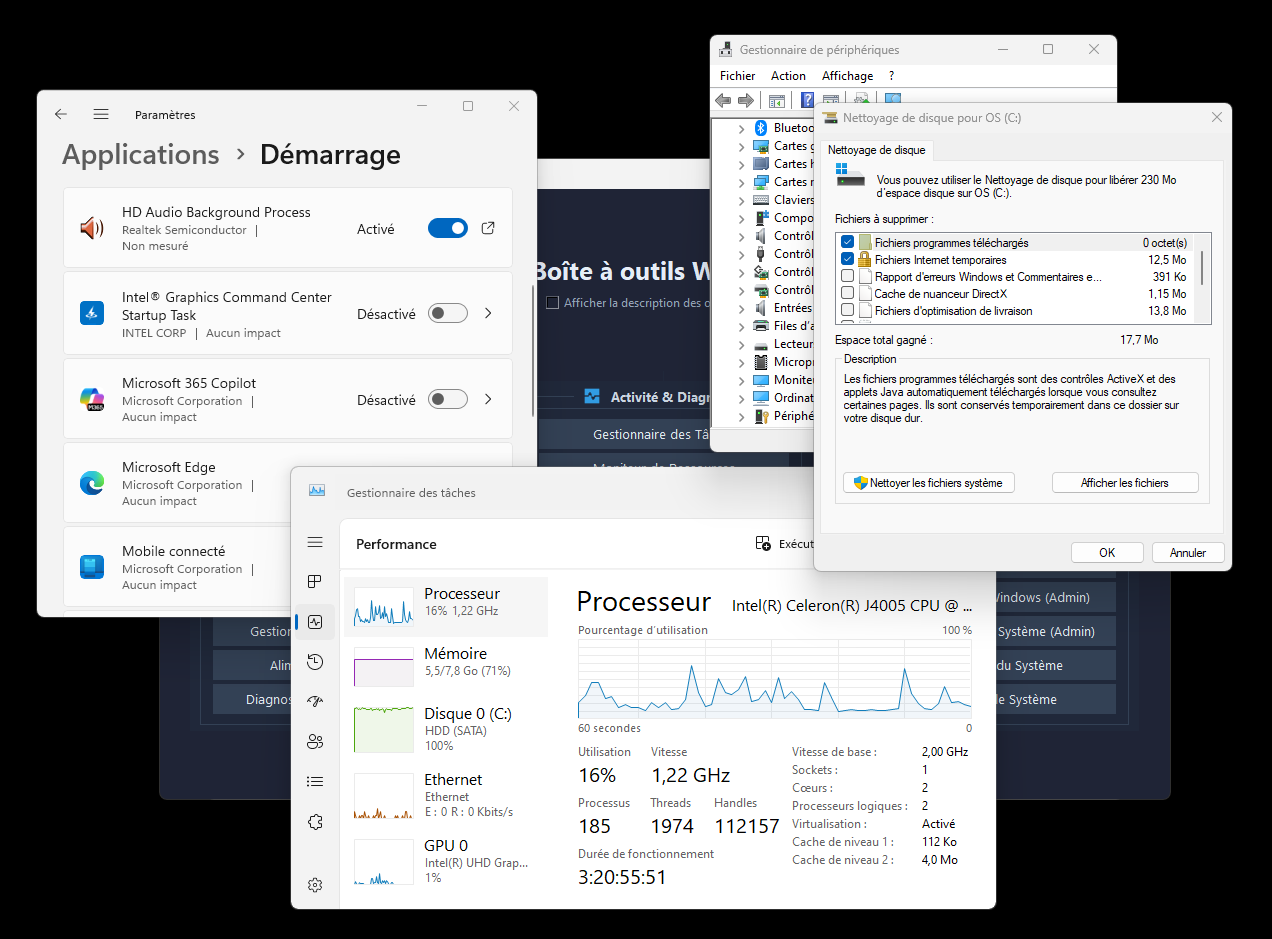Open Paramètres navigation hamburger menu
1272x939 pixels.
coord(101,115)
